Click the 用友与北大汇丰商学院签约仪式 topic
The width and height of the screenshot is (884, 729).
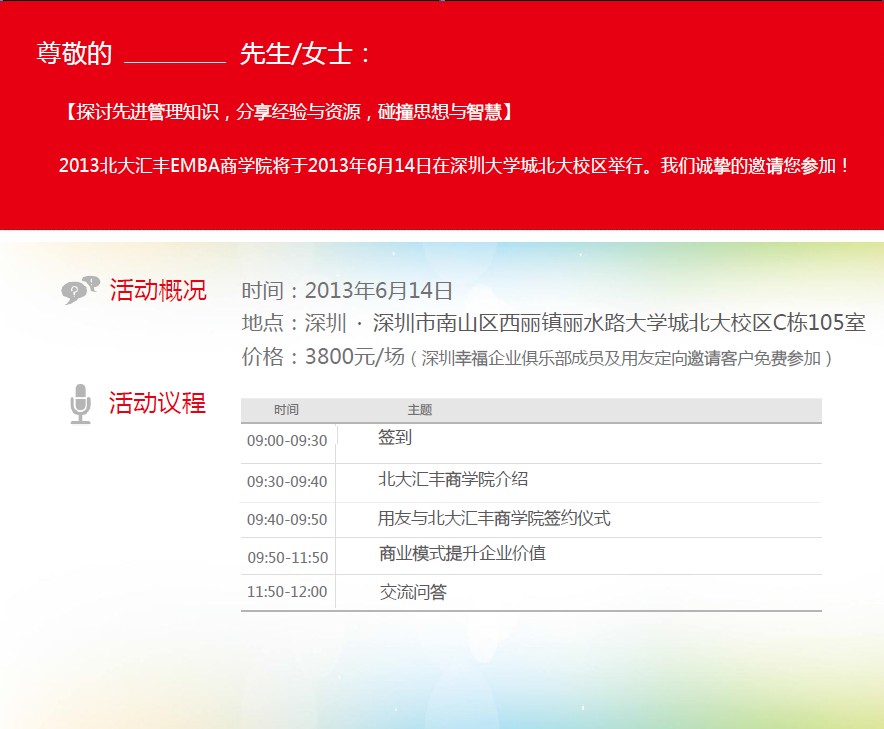(x=494, y=518)
